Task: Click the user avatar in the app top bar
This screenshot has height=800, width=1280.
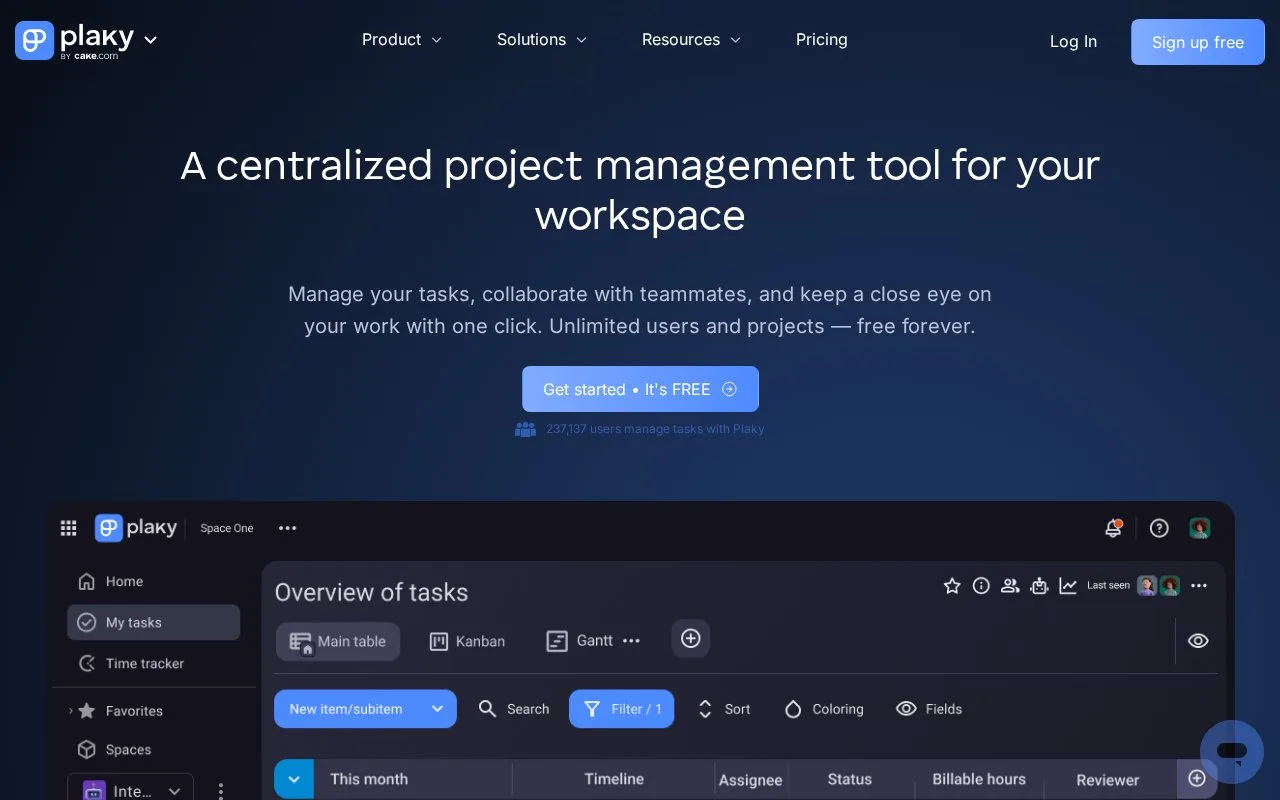Action: pyautogui.click(x=1200, y=528)
